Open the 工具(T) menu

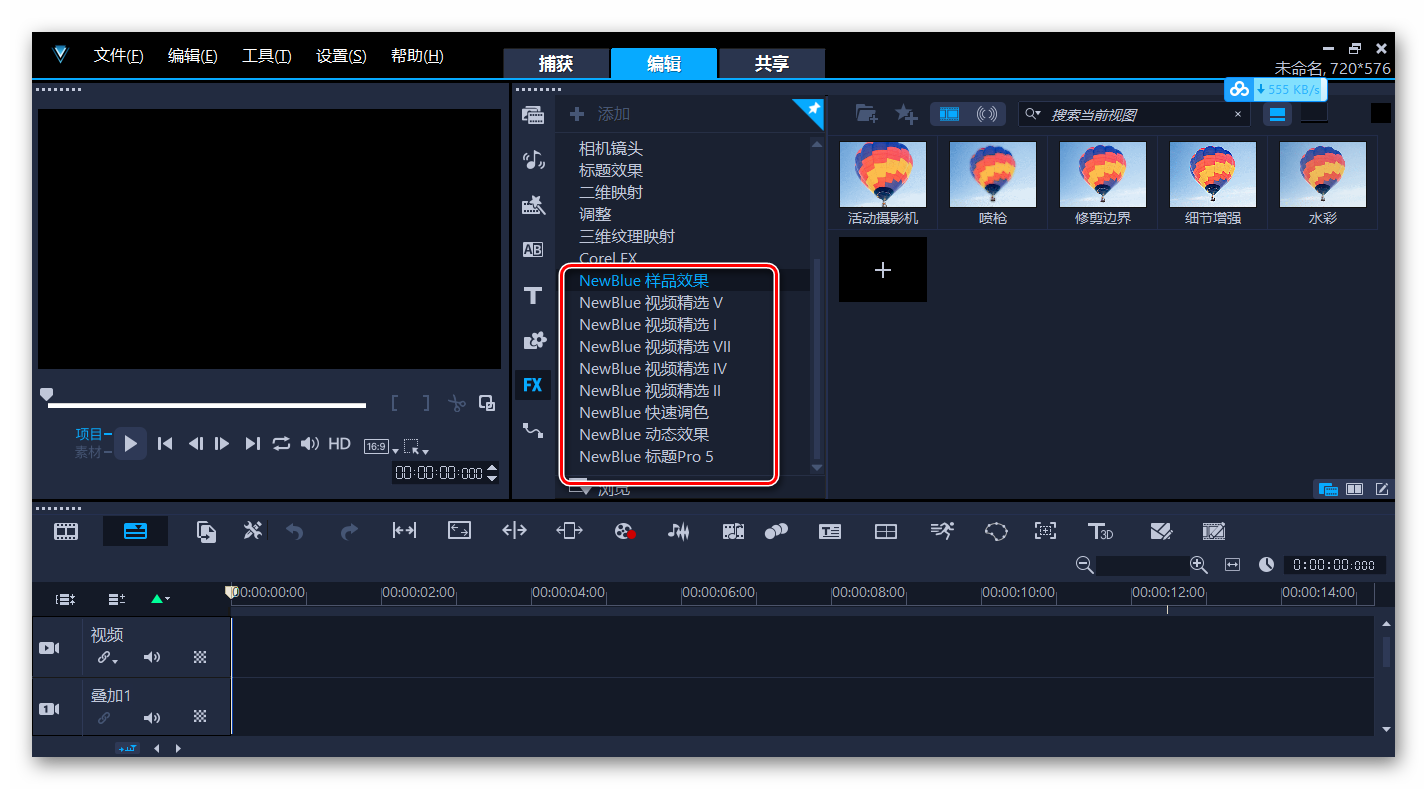coord(266,56)
